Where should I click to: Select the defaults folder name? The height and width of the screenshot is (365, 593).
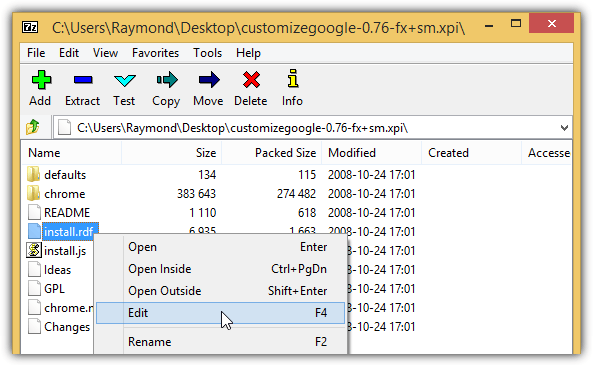click(x=65, y=175)
